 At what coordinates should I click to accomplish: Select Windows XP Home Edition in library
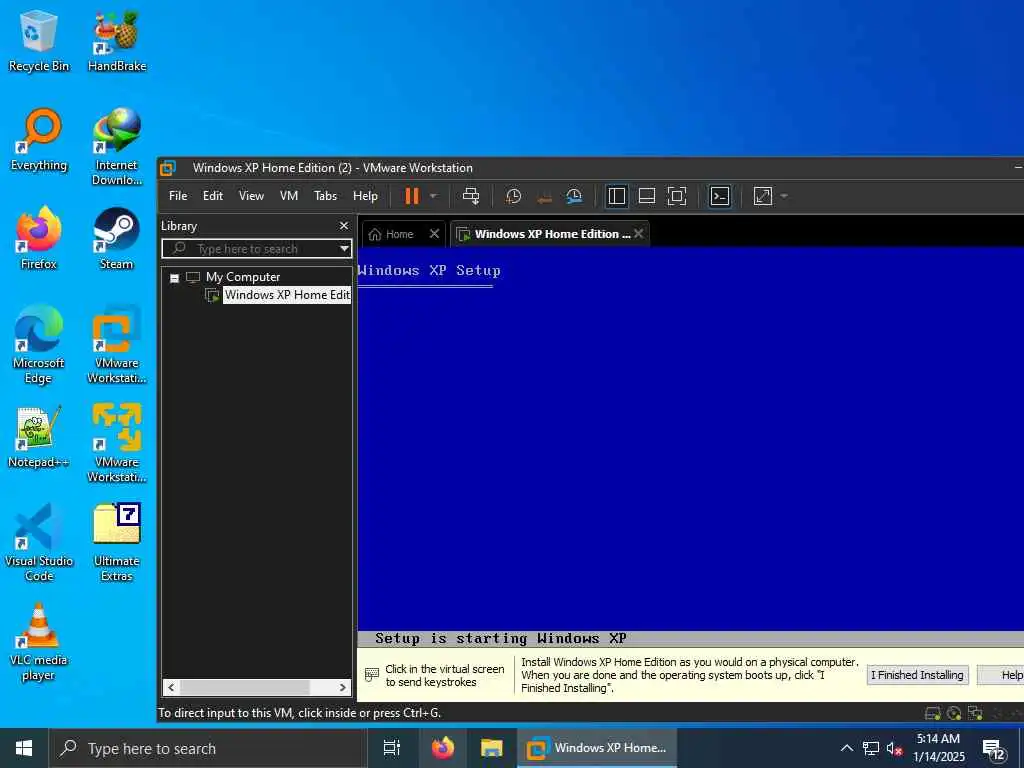coord(287,295)
